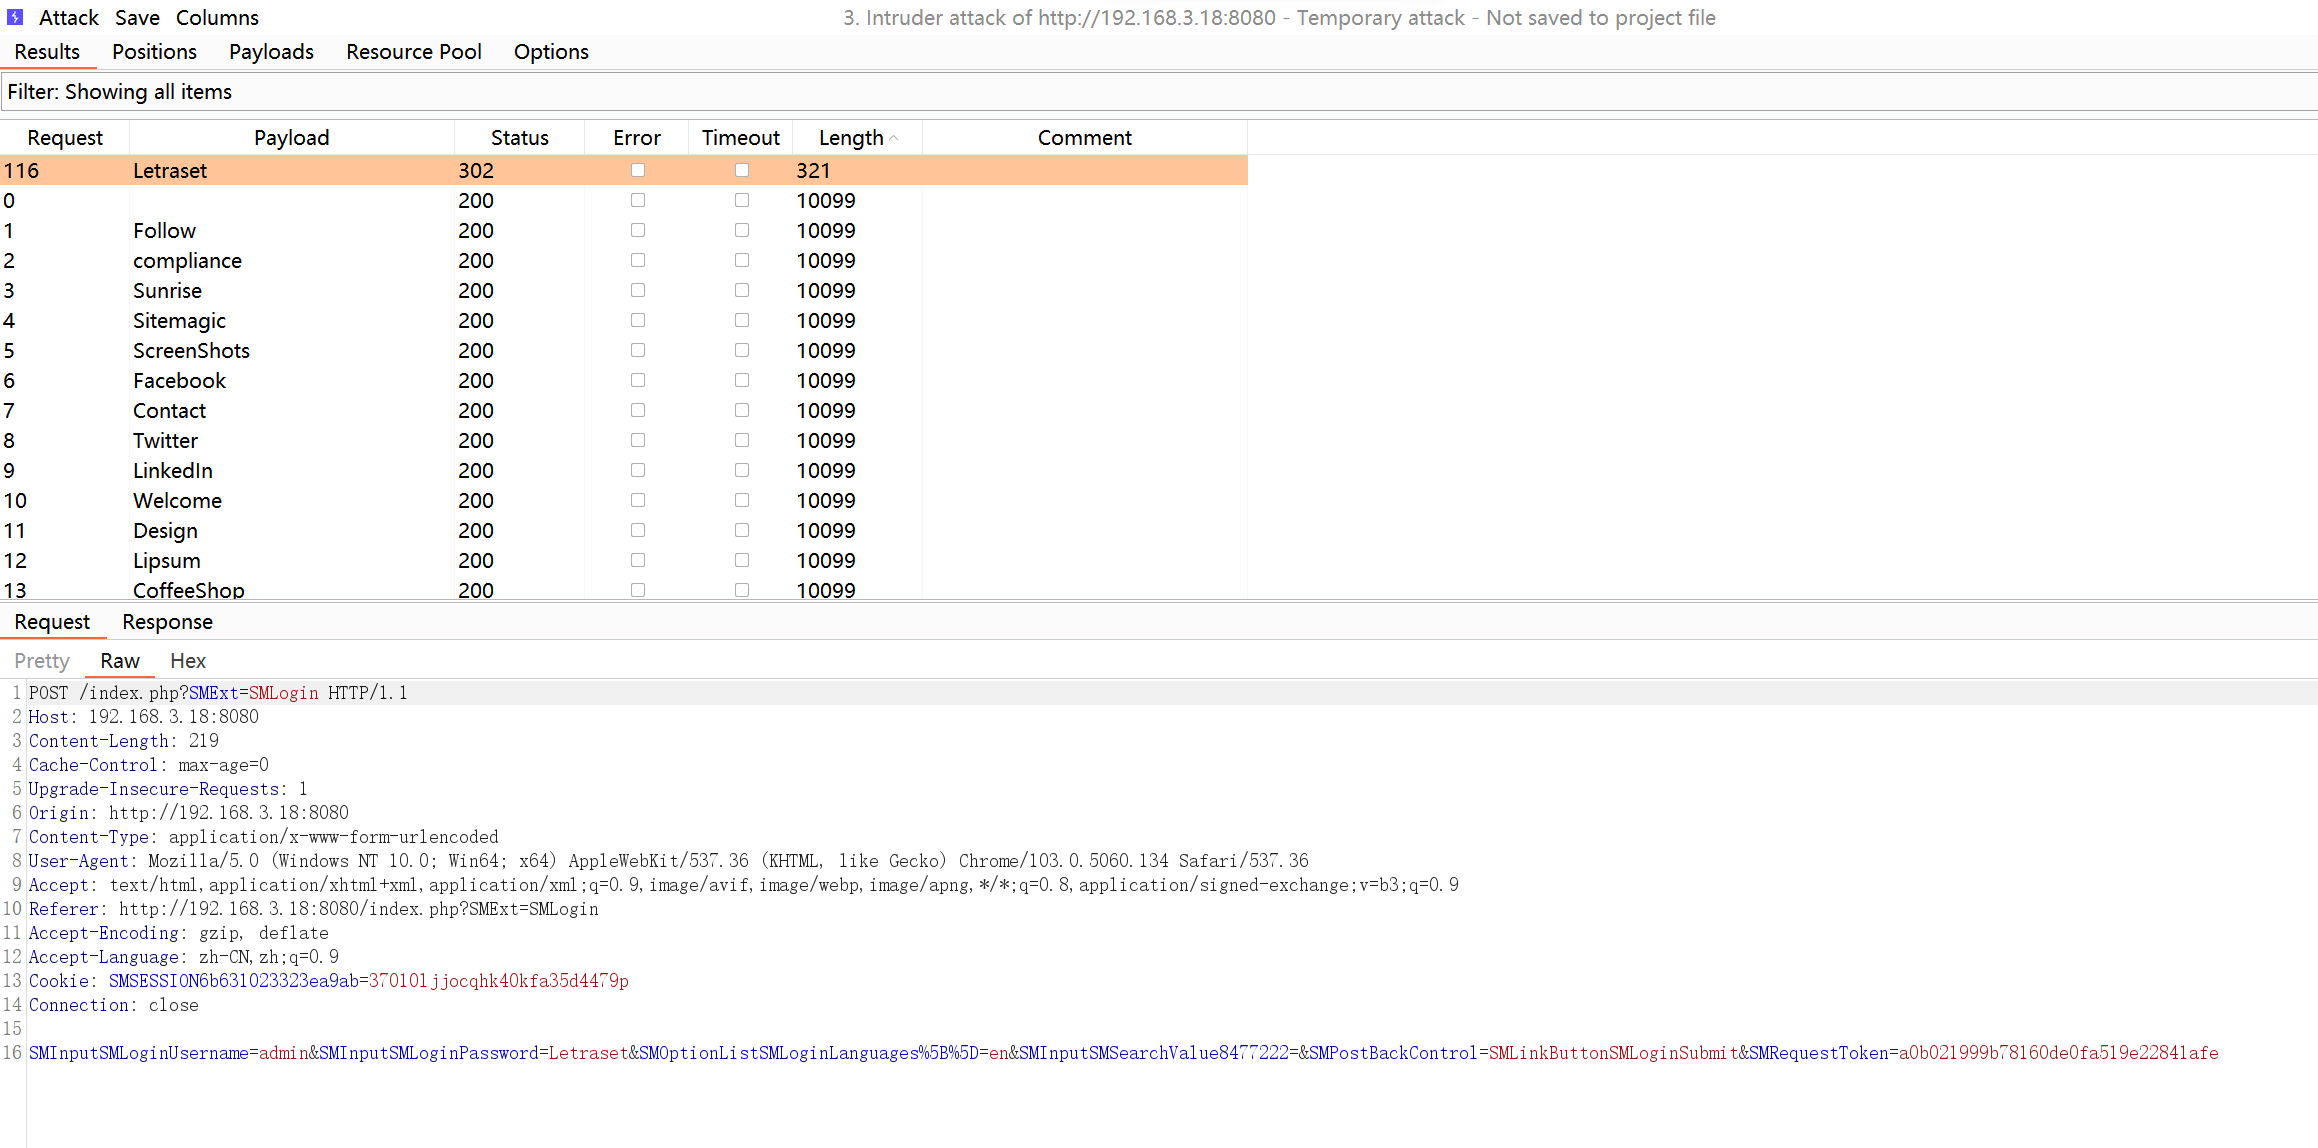Image resolution: width=2318 pixels, height=1148 pixels.
Task: Click the Origin header line
Action: click(x=188, y=813)
